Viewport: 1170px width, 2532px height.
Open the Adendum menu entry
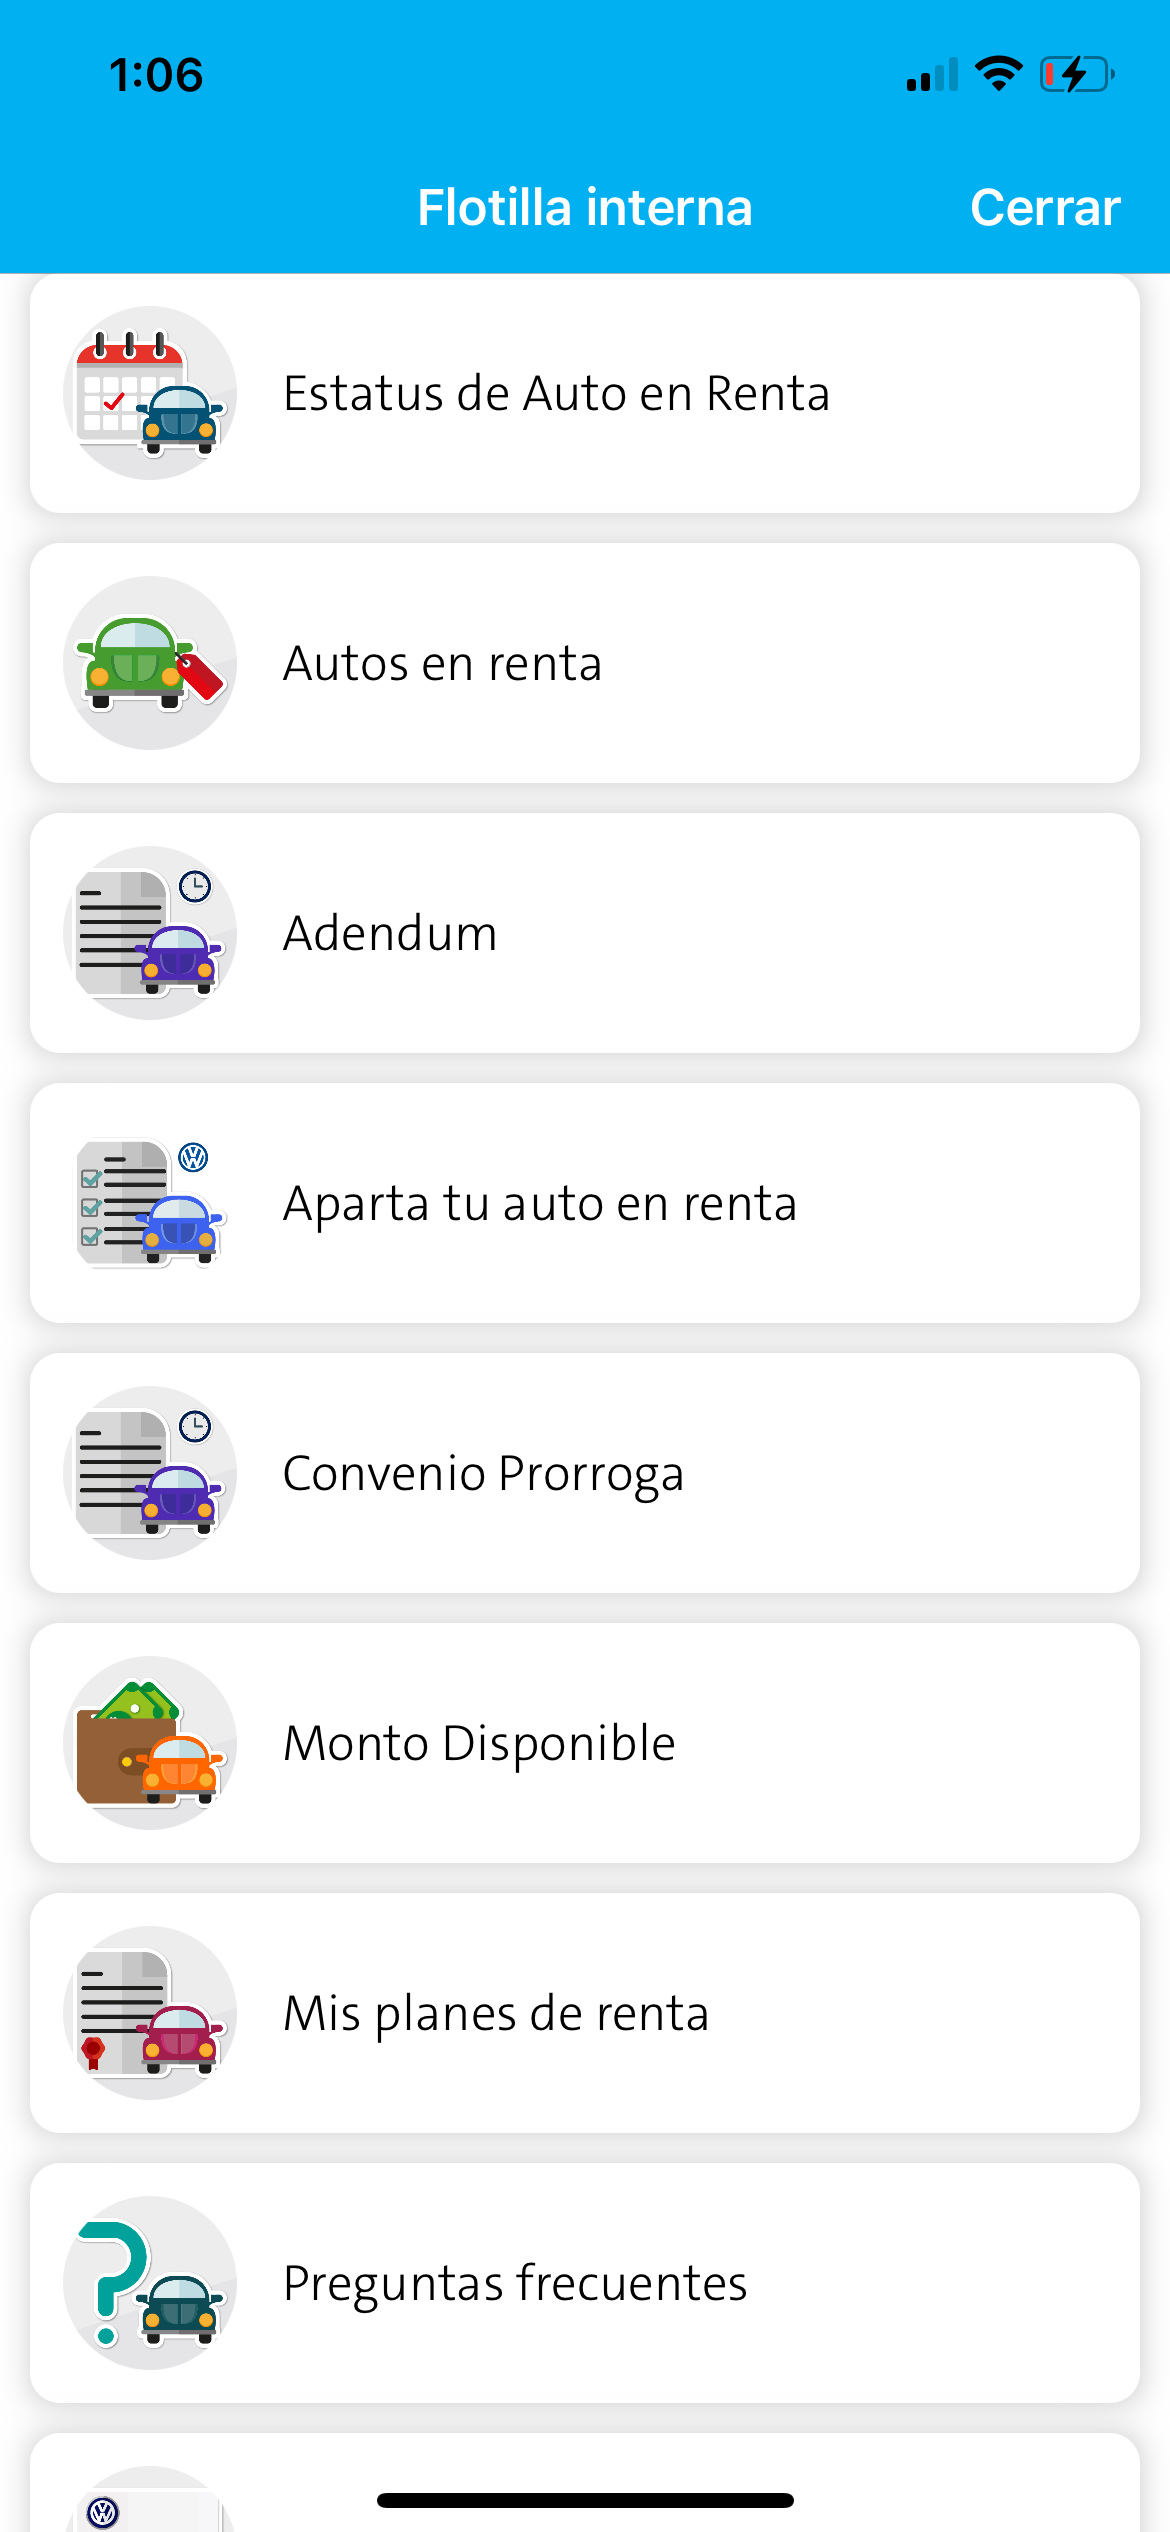click(x=390, y=933)
